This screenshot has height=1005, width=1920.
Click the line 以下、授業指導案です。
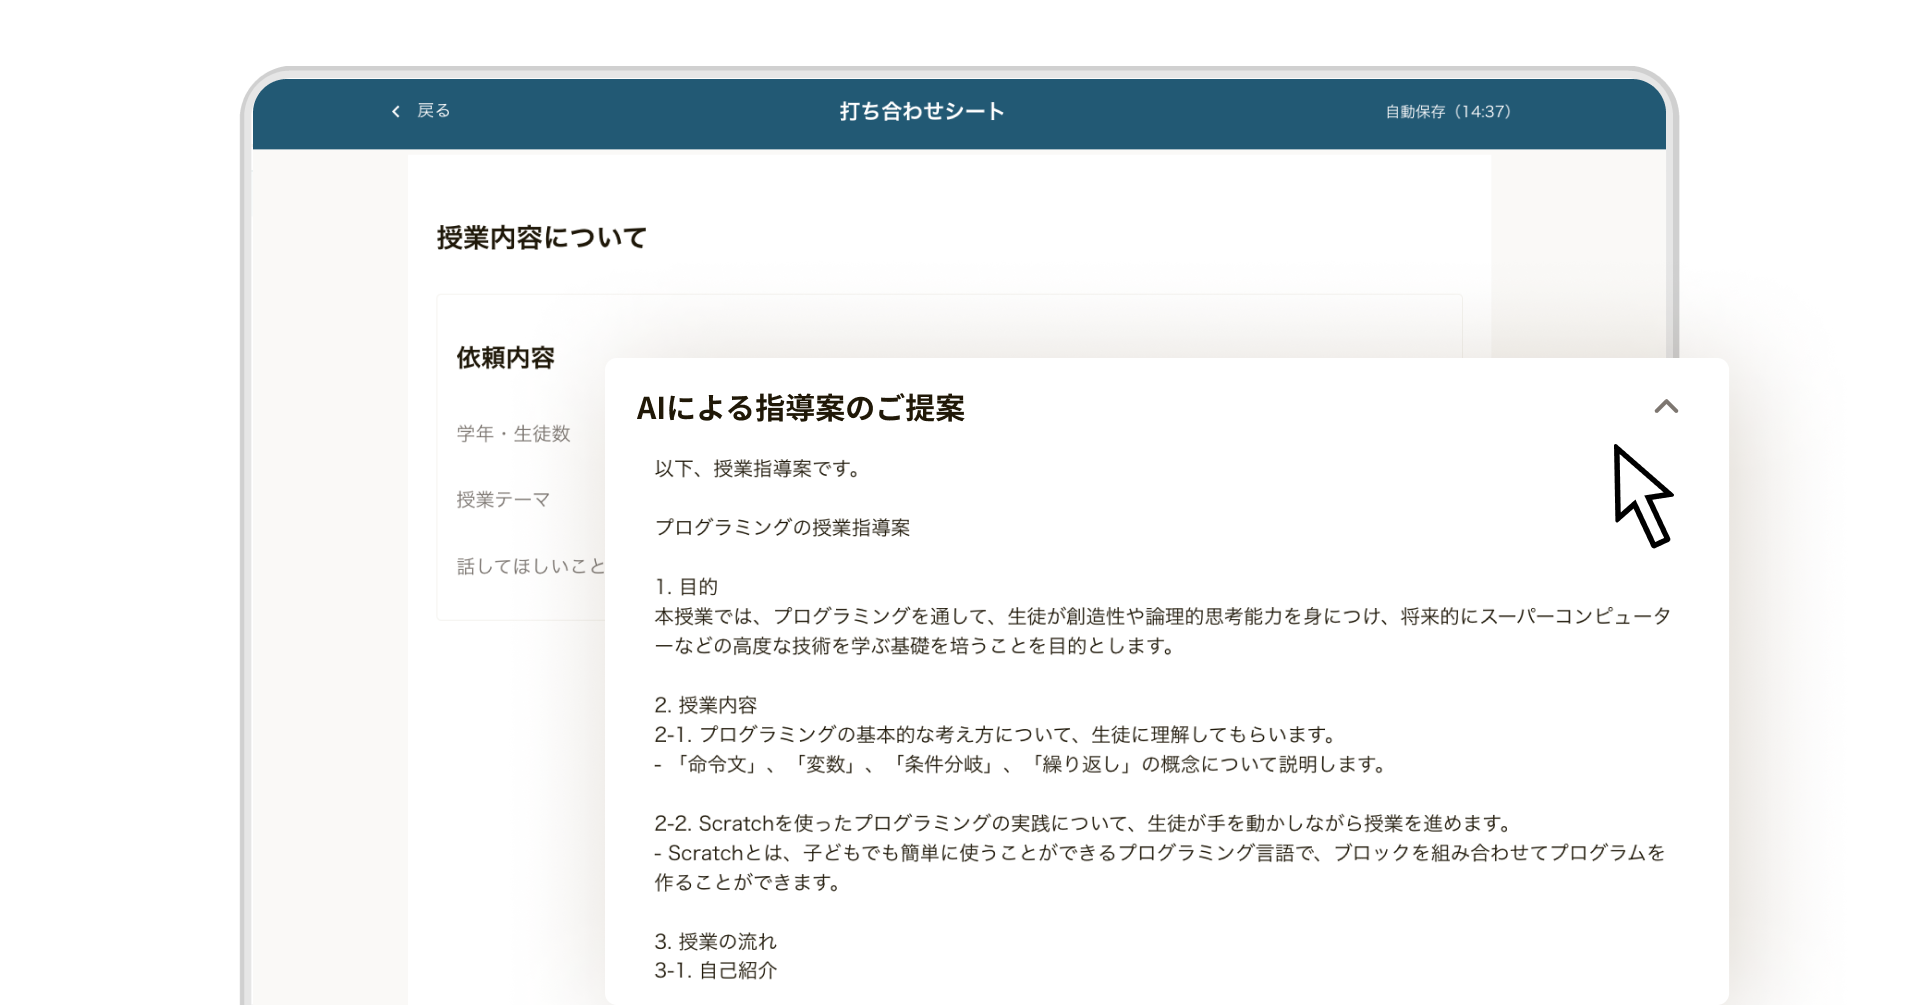[758, 469]
